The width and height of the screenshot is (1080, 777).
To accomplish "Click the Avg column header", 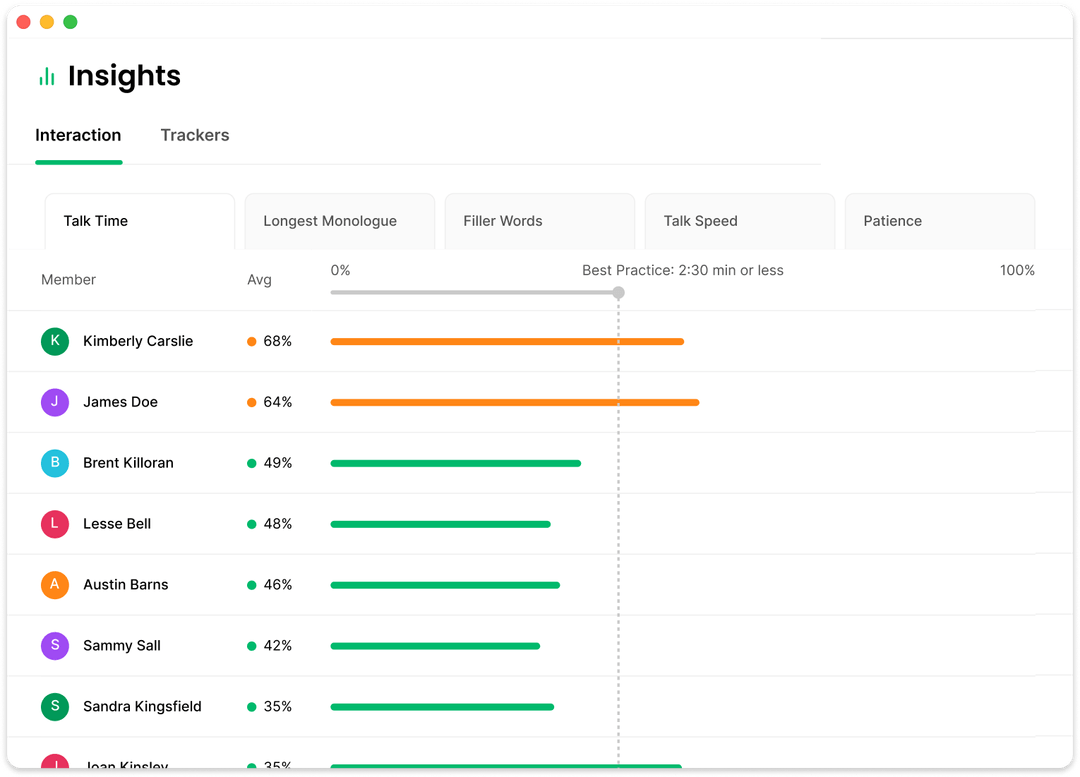I will coord(260,280).
